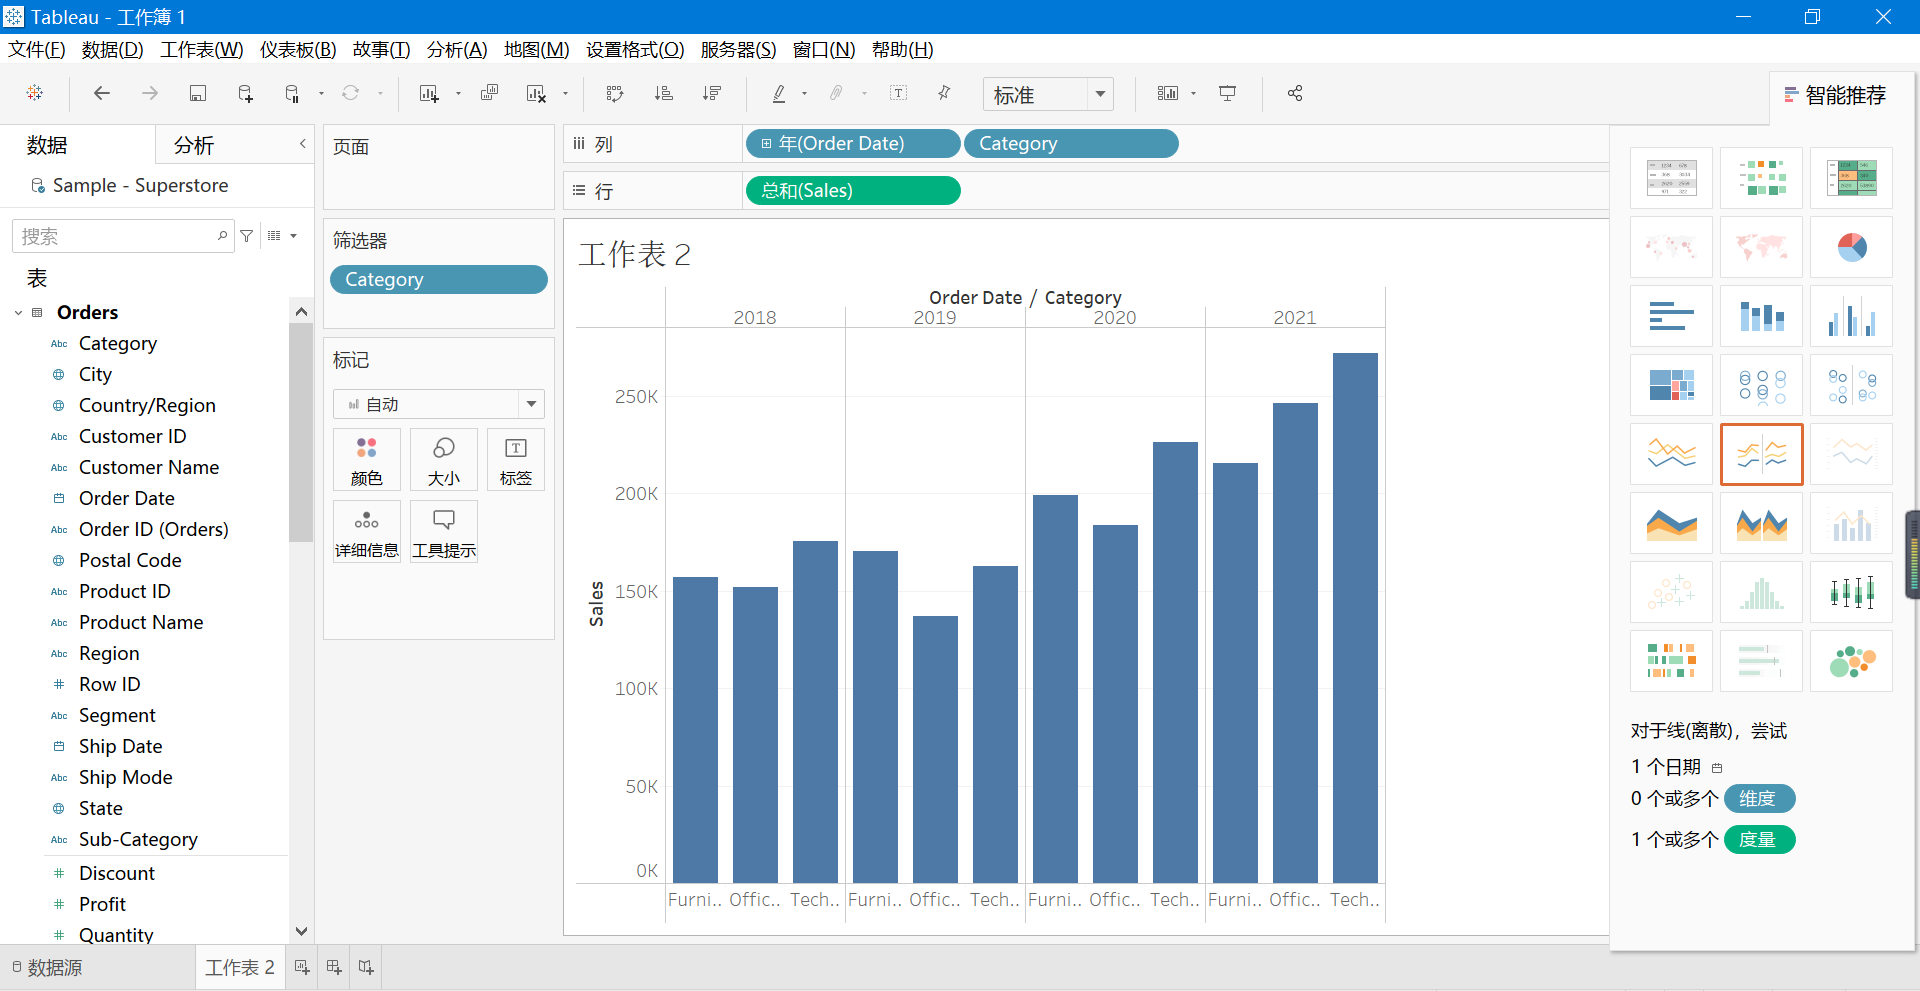This screenshot has width=1920, height=991.
Task: Click the presentation mode icon
Action: (1227, 93)
